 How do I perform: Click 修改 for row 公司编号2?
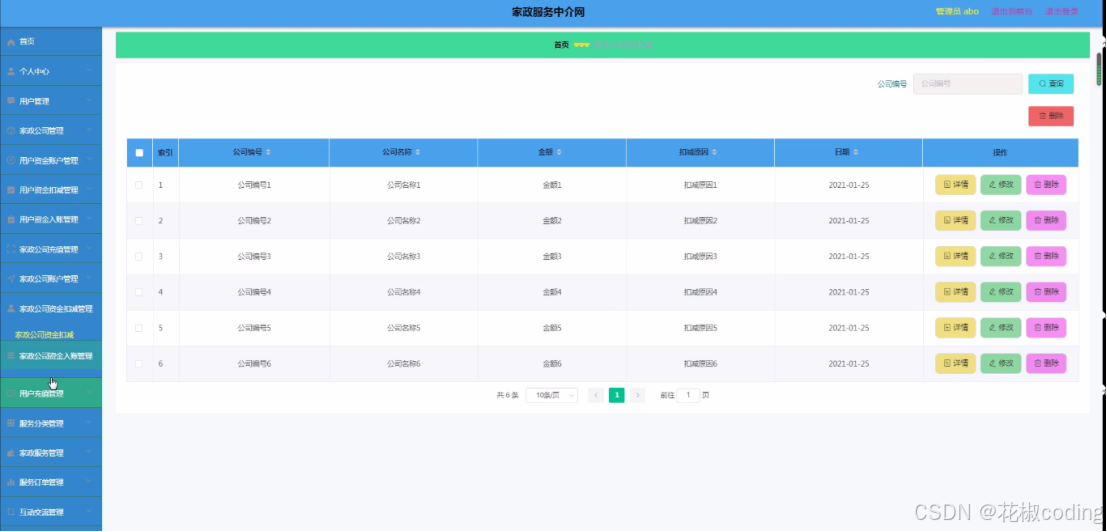(x=1000, y=220)
